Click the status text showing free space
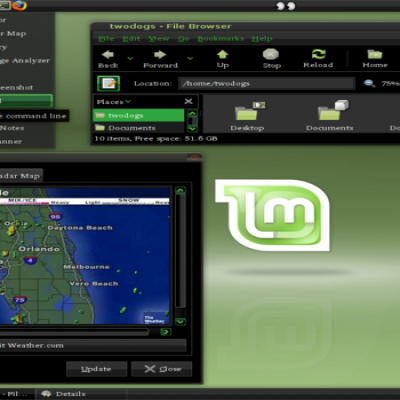The height and width of the screenshot is (400, 400). pos(156,139)
